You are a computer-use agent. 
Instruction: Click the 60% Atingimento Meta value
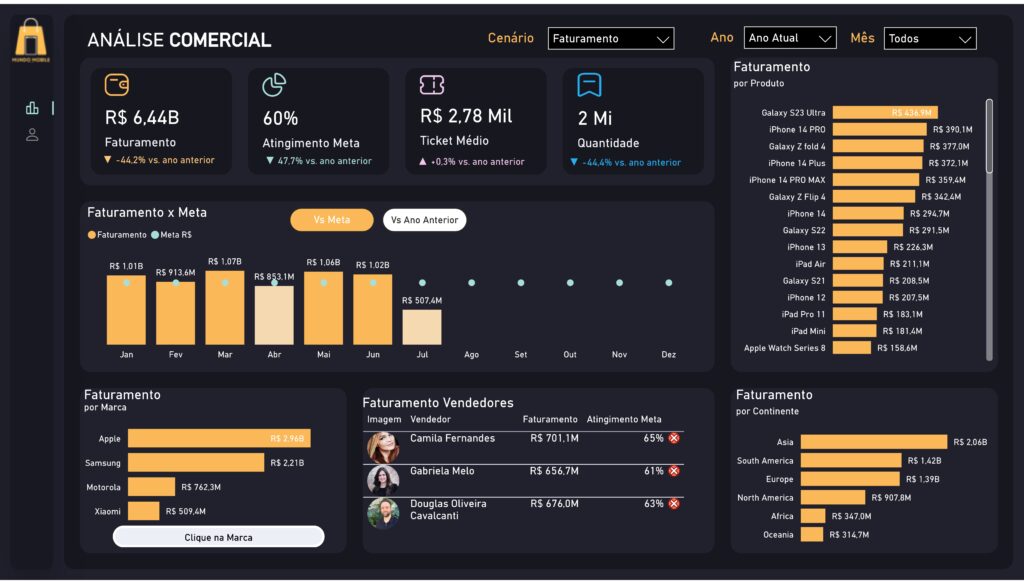280,119
